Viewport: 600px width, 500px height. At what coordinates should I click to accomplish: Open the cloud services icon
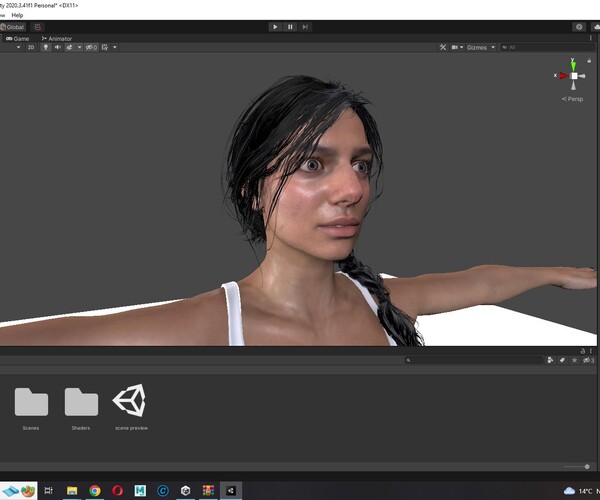click(x=596, y=27)
